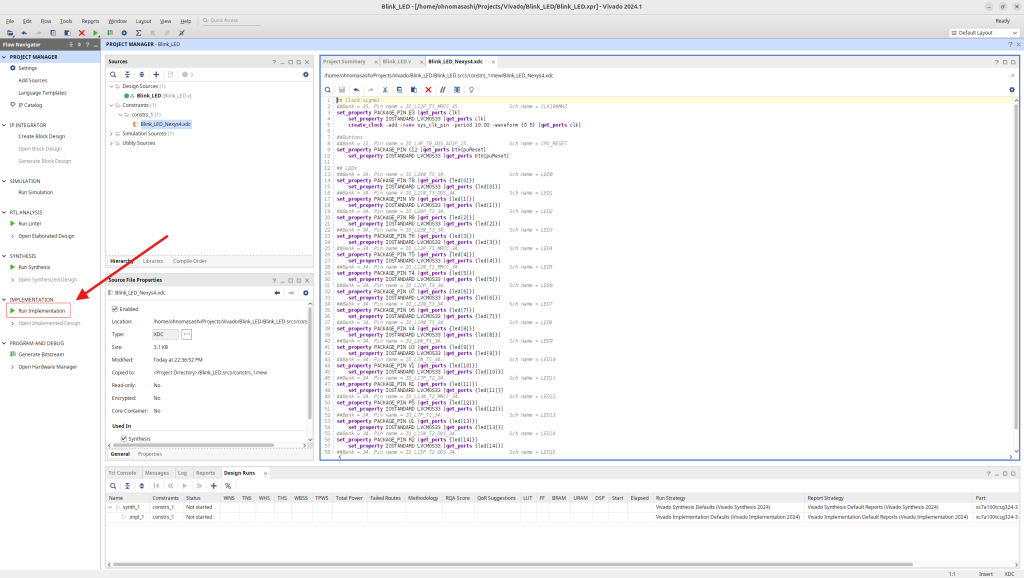Click the lightbulb icon in editor toolbar
1024x578 pixels.
pos(471,89)
